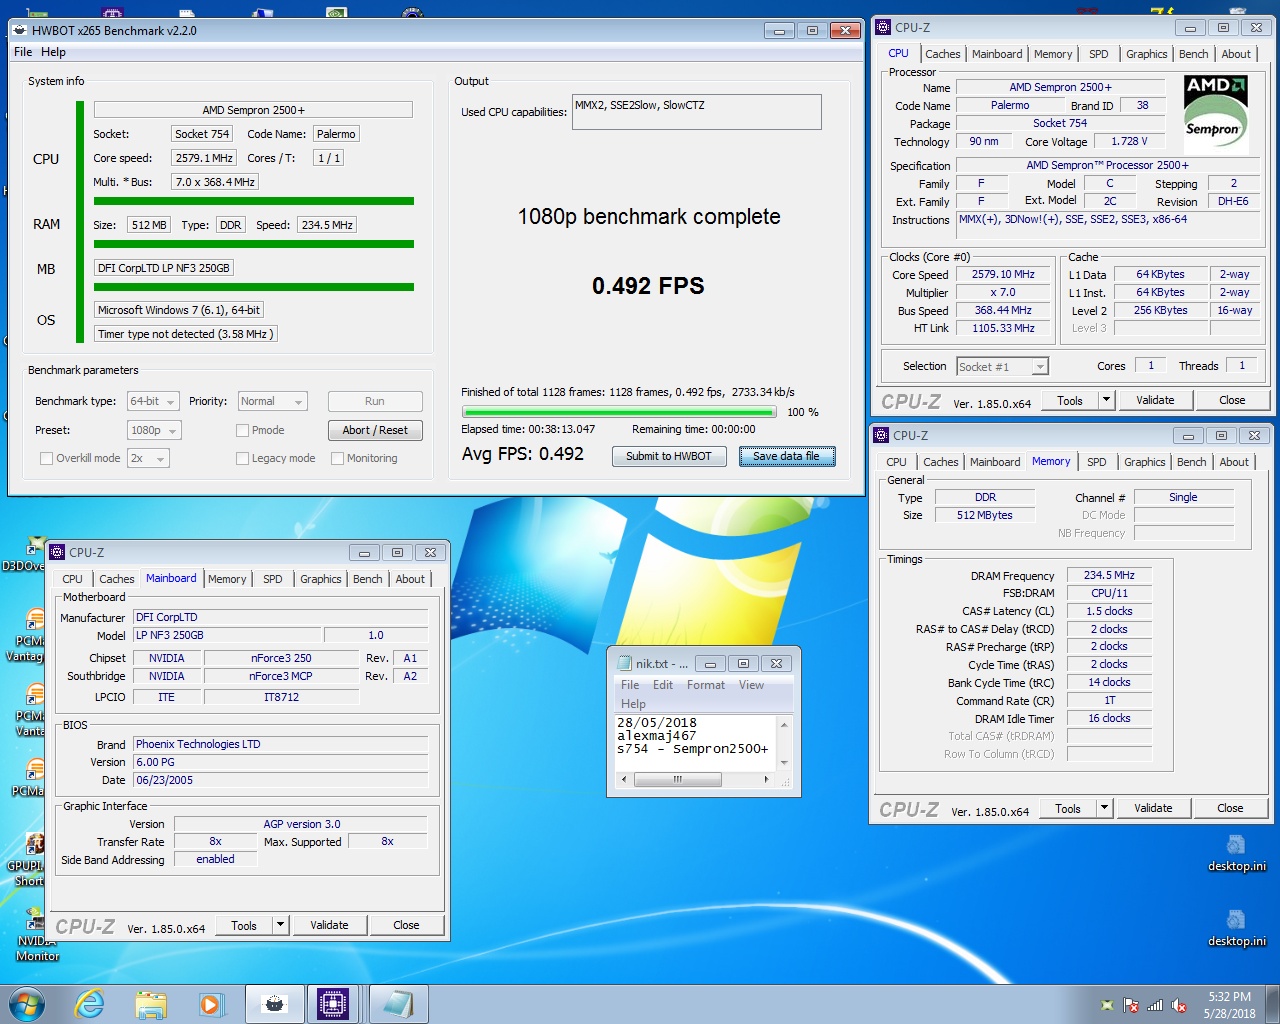This screenshot has width=1280, height=1024.
Task: Click the BIOS date 06/23/2005 field
Action: pyautogui.click(x=281, y=780)
